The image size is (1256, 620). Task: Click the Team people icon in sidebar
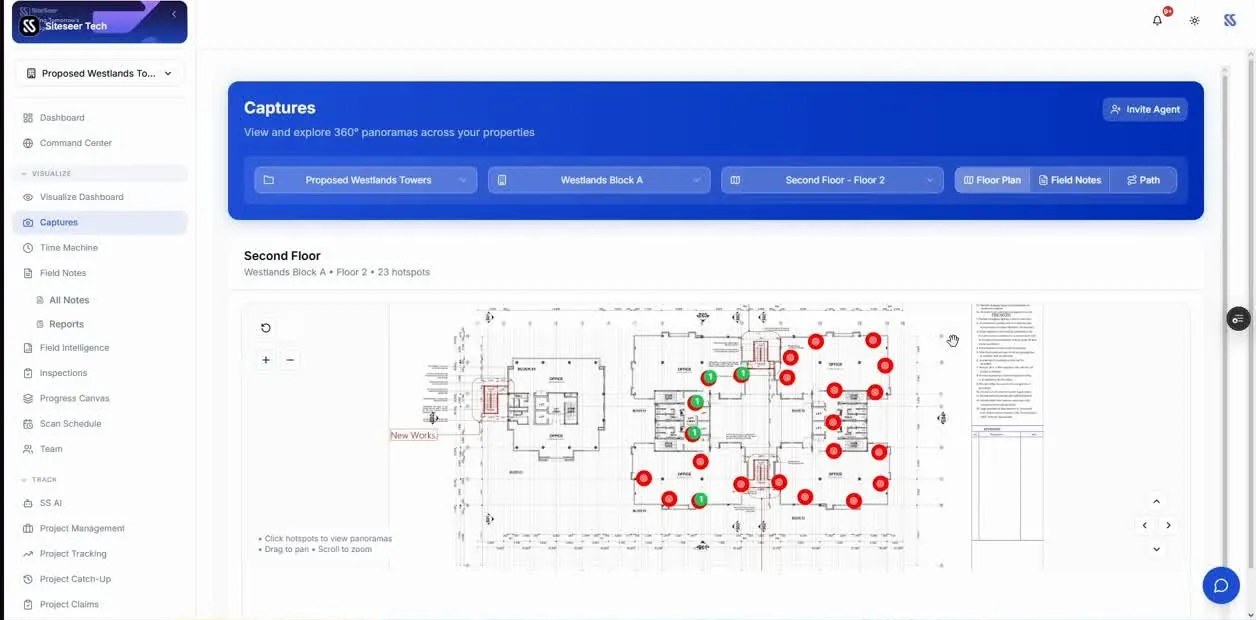(x=28, y=449)
